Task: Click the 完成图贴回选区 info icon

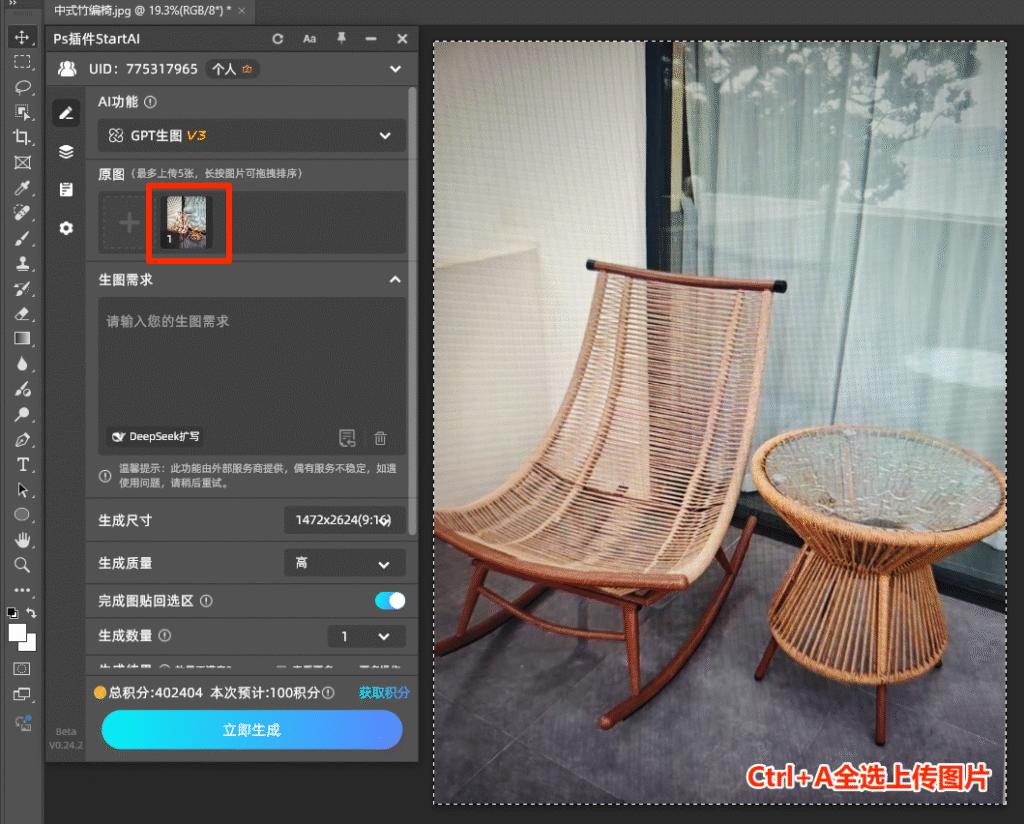Action: 206,601
